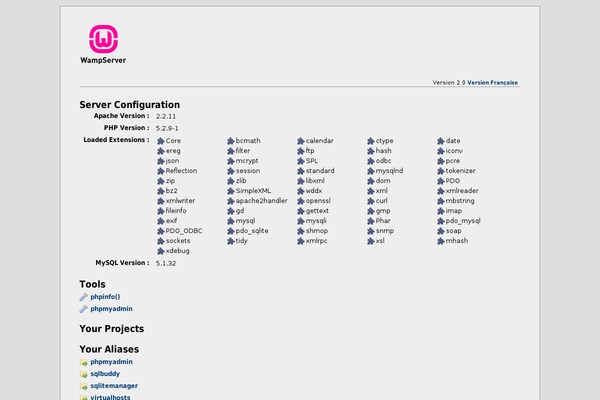Click the xmlreader extension name
This screenshot has height=400, width=600.
point(462,191)
